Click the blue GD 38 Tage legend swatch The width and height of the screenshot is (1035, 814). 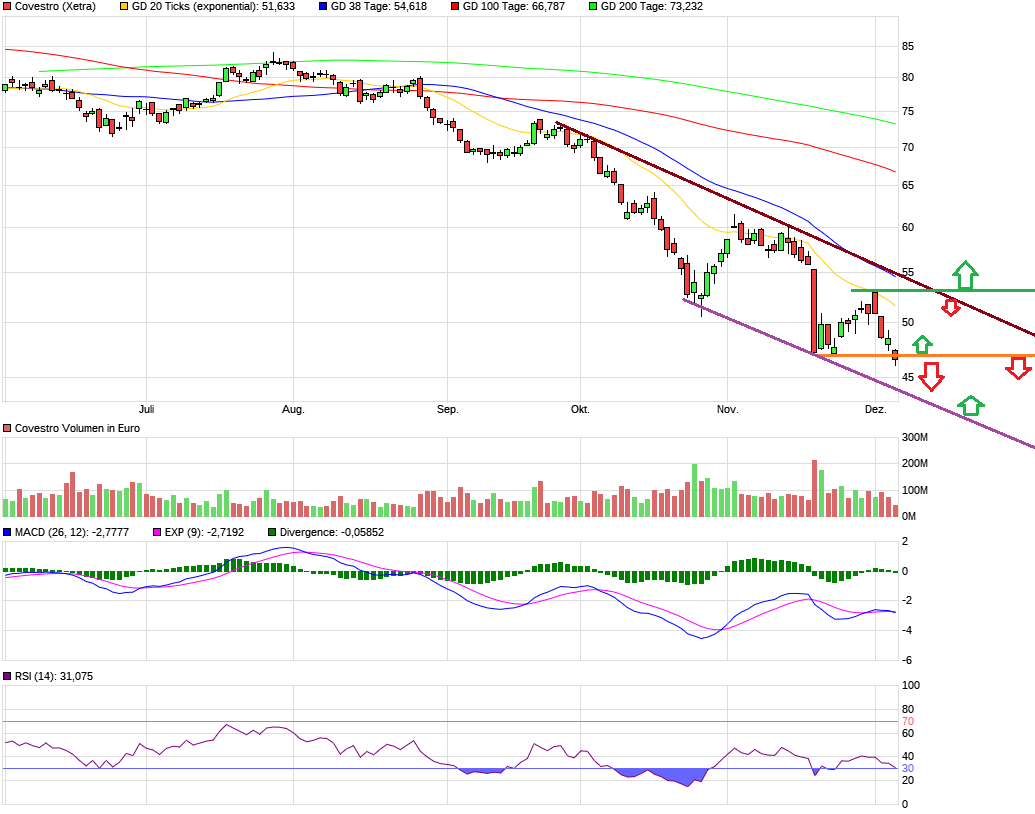click(x=323, y=7)
